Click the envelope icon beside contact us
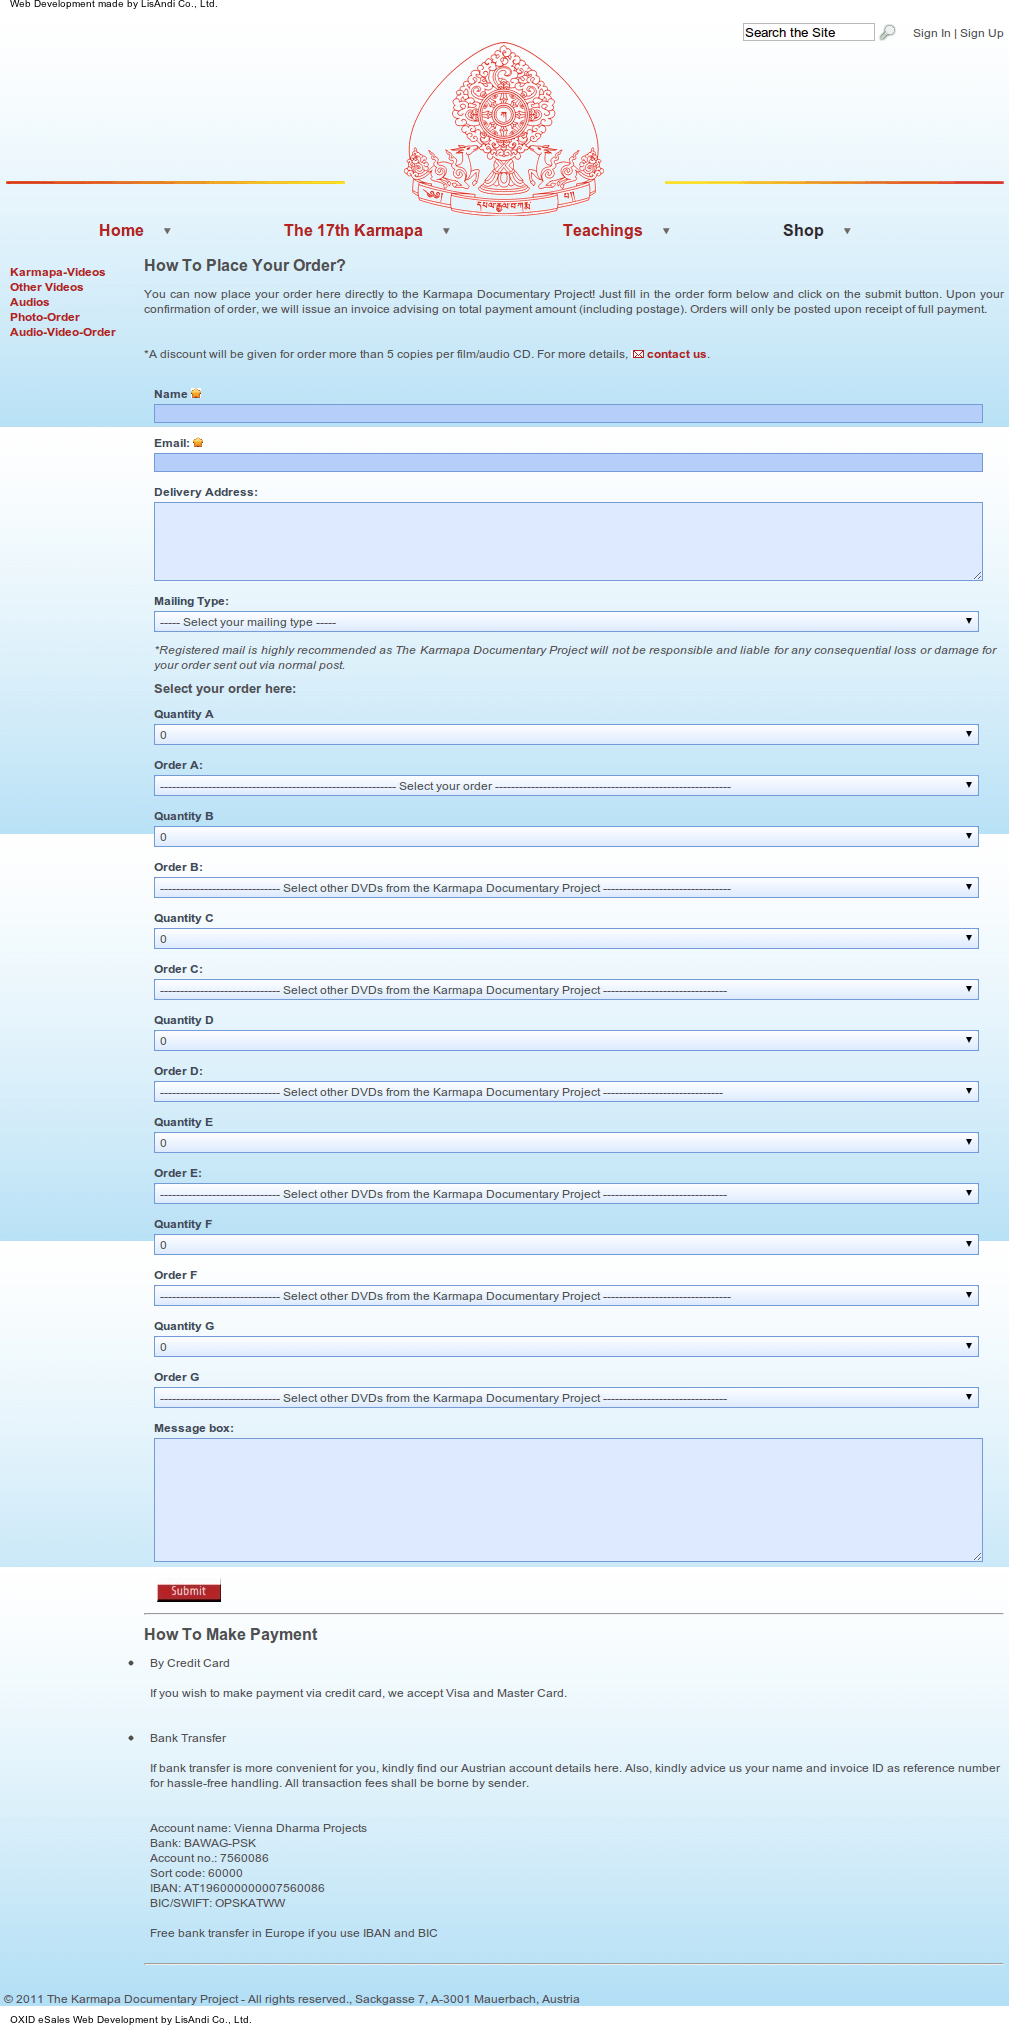The height and width of the screenshot is (2026, 1009). 638,354
